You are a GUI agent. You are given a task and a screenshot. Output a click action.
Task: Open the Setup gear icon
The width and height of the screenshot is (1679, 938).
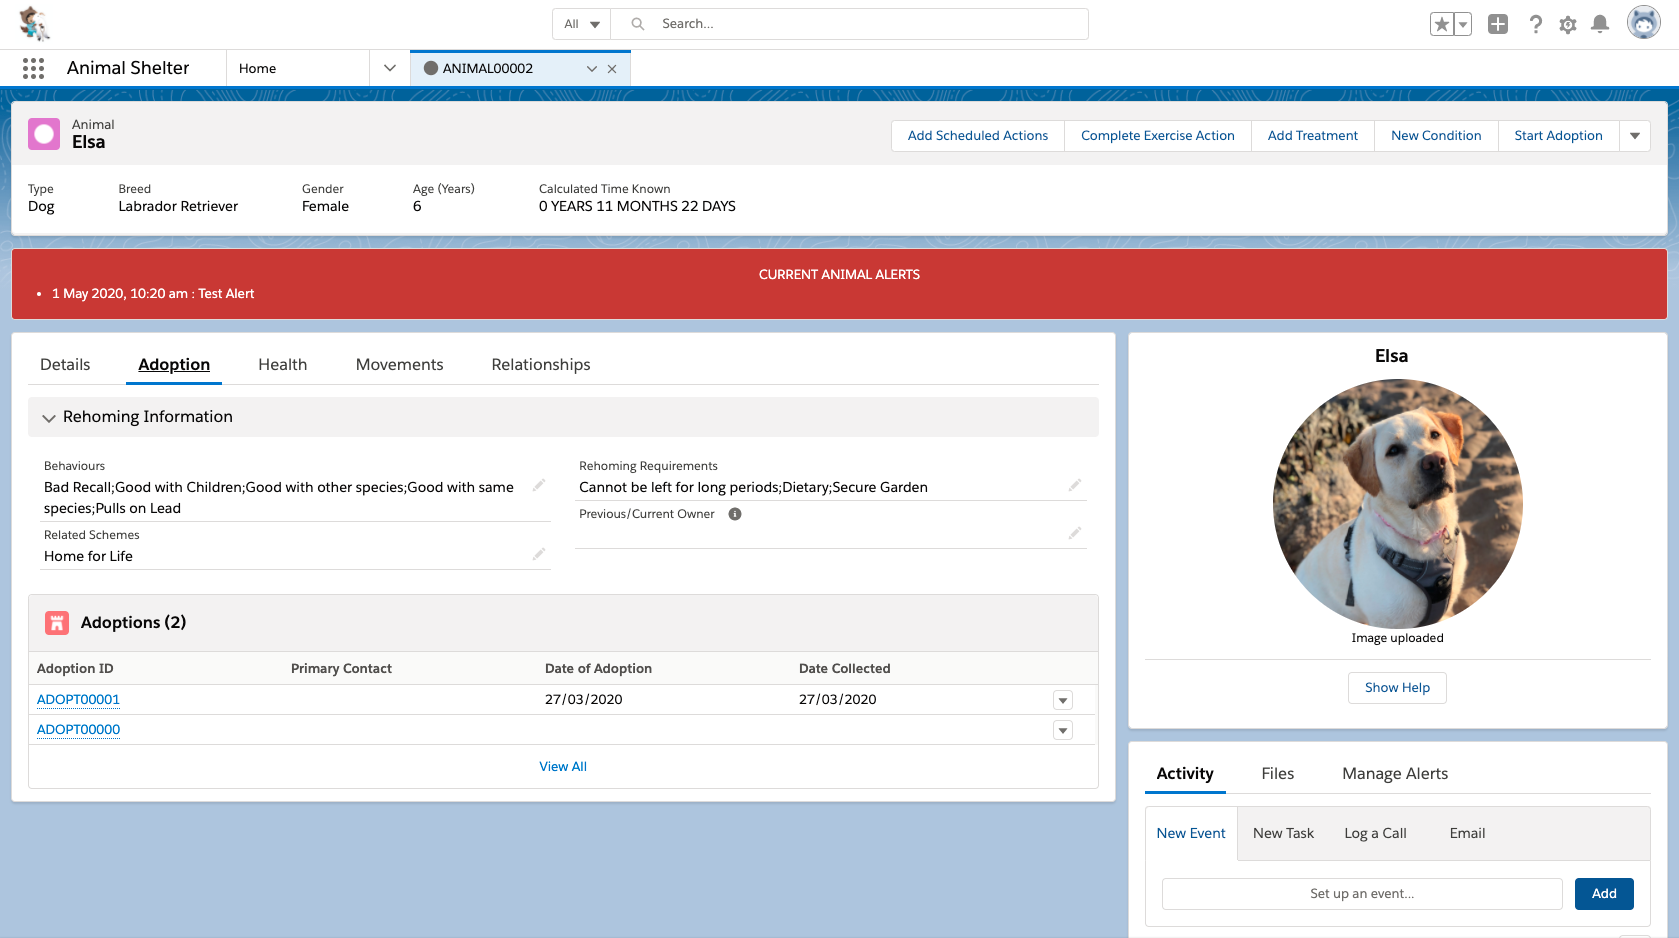[x=1567, y=24]
